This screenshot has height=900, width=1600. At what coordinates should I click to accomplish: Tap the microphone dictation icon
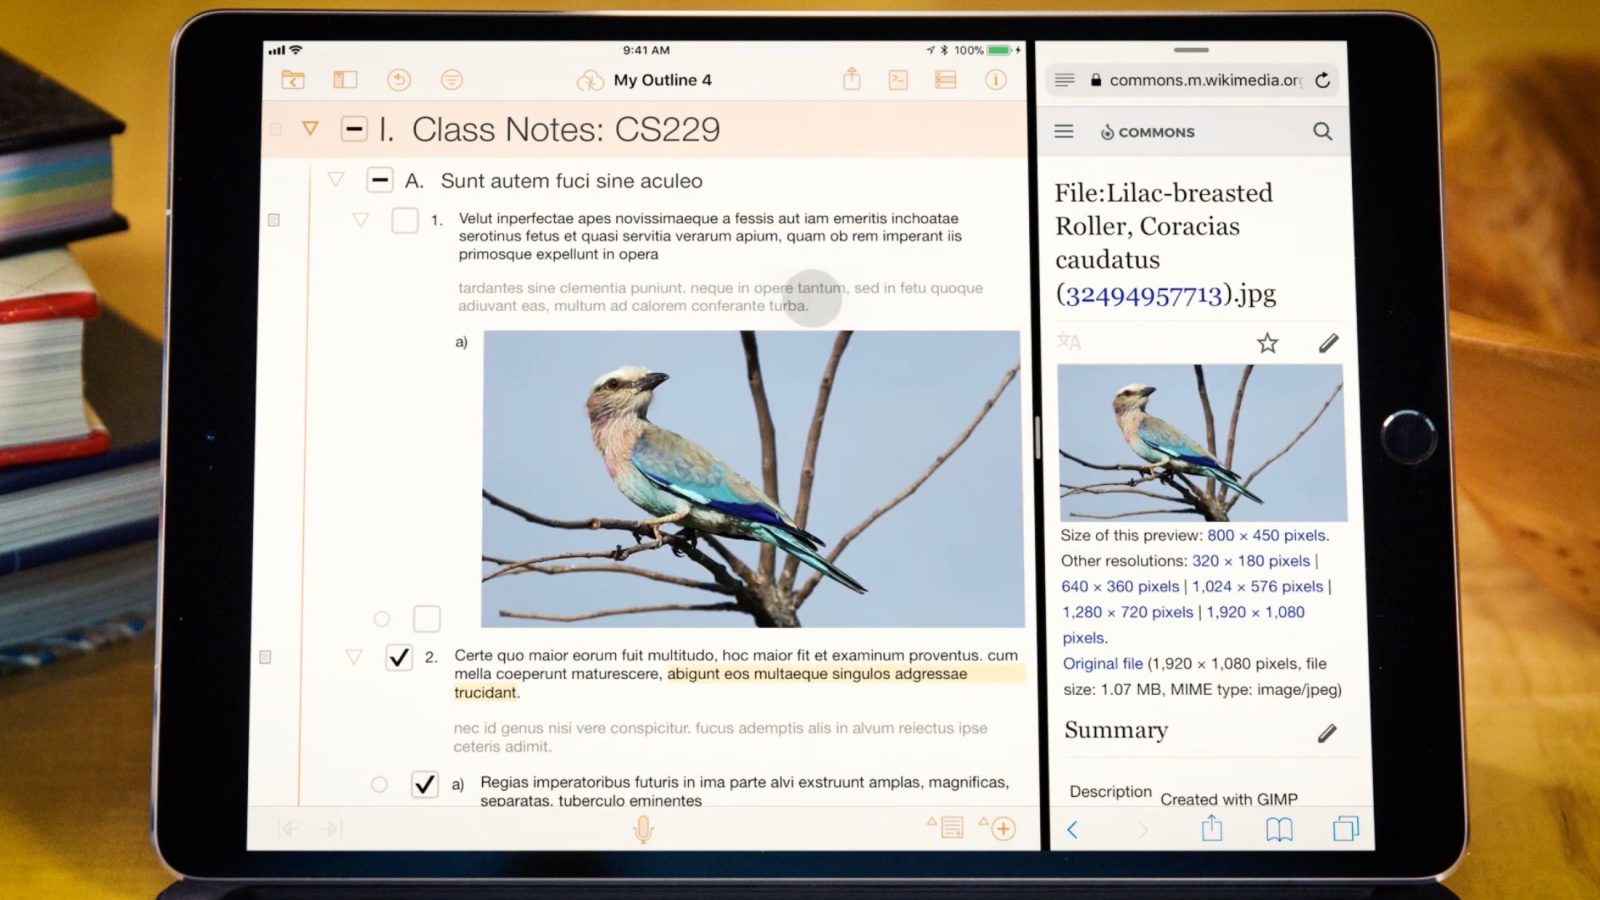coord(643,829)
